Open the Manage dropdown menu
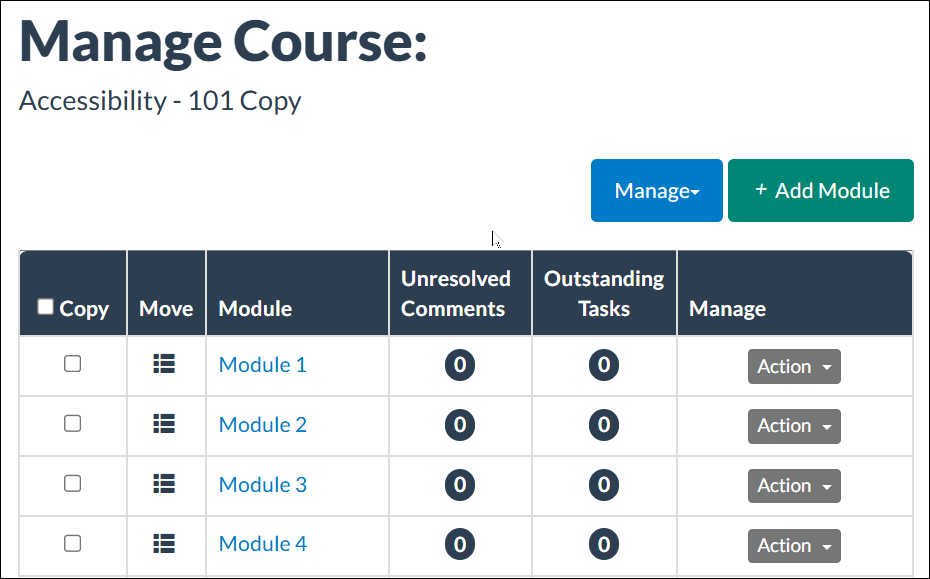 pyautogui.click(x=656, y=190)
